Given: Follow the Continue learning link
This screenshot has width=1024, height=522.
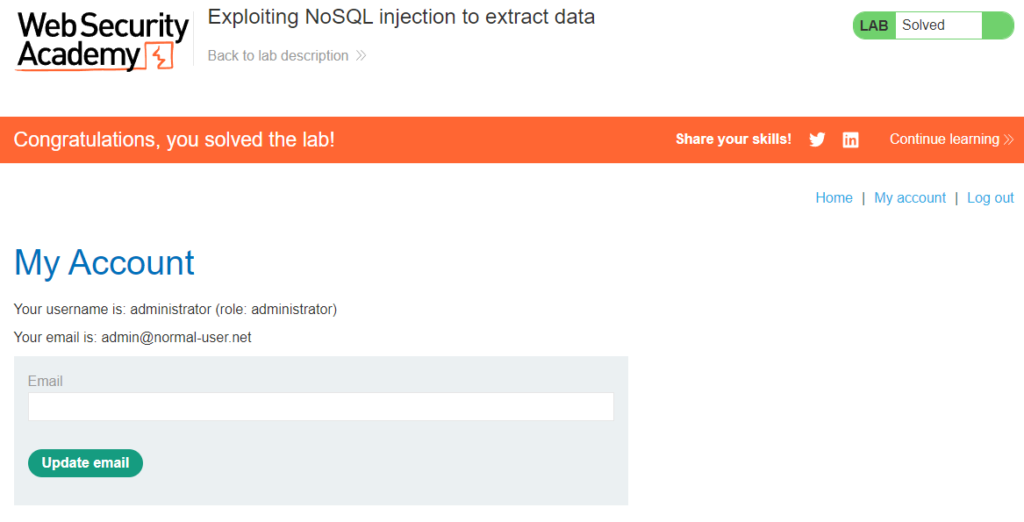Looking at the screenshot, I should pyautogui.click(x=944, y=139).
